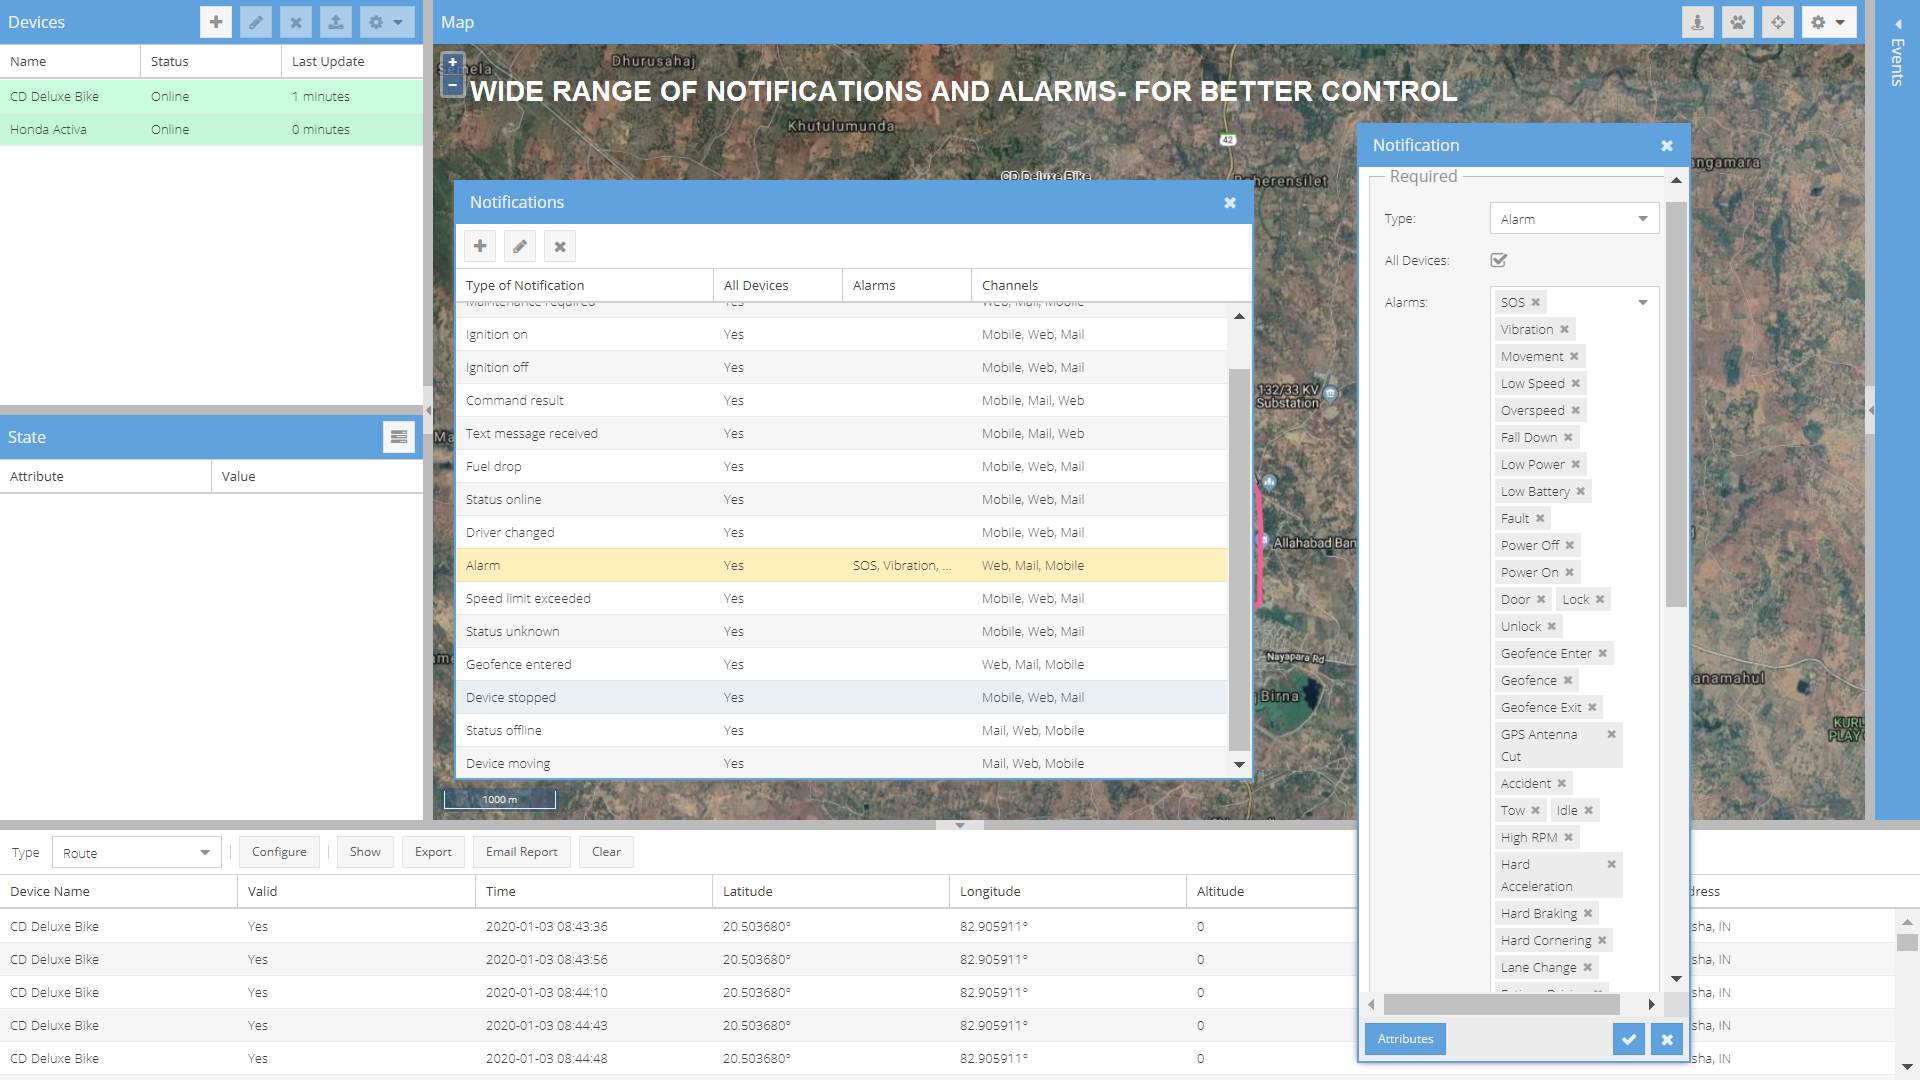Open the Attributes button in Notification dialog
1920x1080 pixels.
coord(1405,1039)
